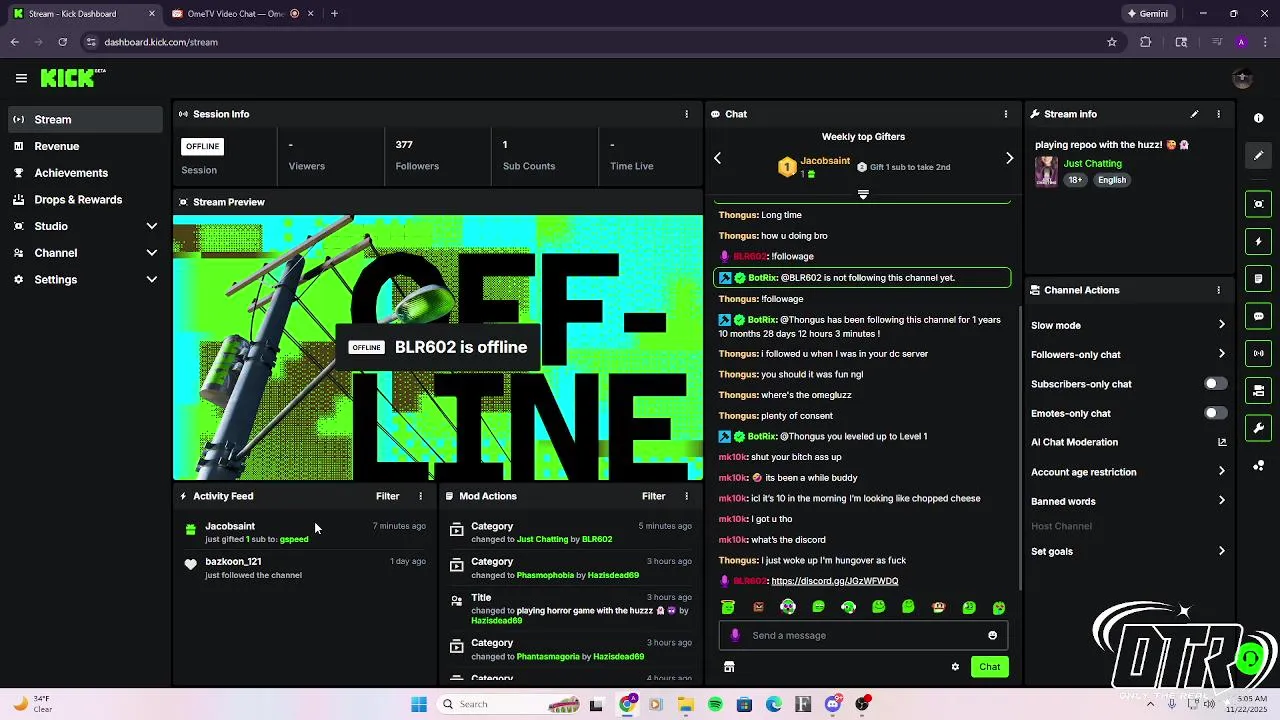Bookmark this page with star icon
The image size is (1280, 720).
(1111, 42)
